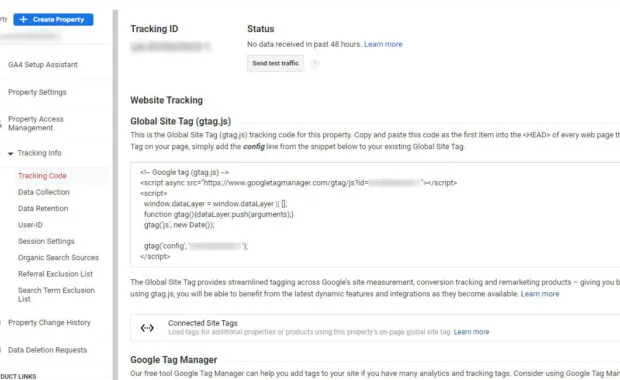The width and height of the screenshot is (620, 380).
Task: Click the gtag('config' line in snippet
Action: point(196,246)
